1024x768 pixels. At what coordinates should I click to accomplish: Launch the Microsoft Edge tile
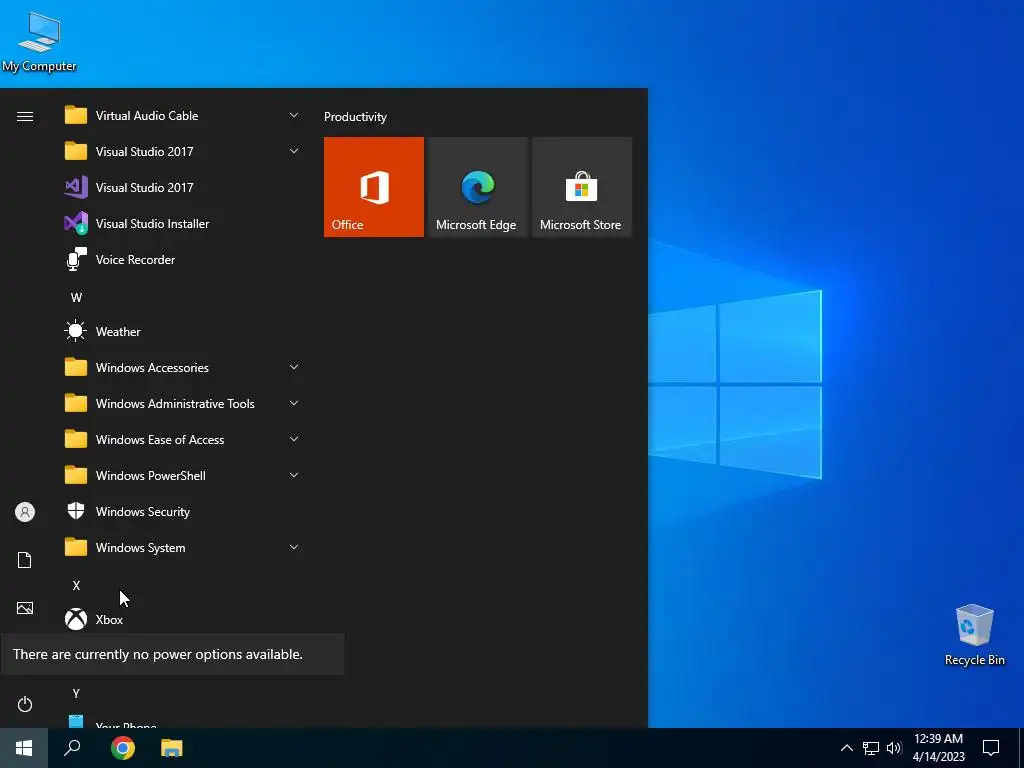click(477, 187)
